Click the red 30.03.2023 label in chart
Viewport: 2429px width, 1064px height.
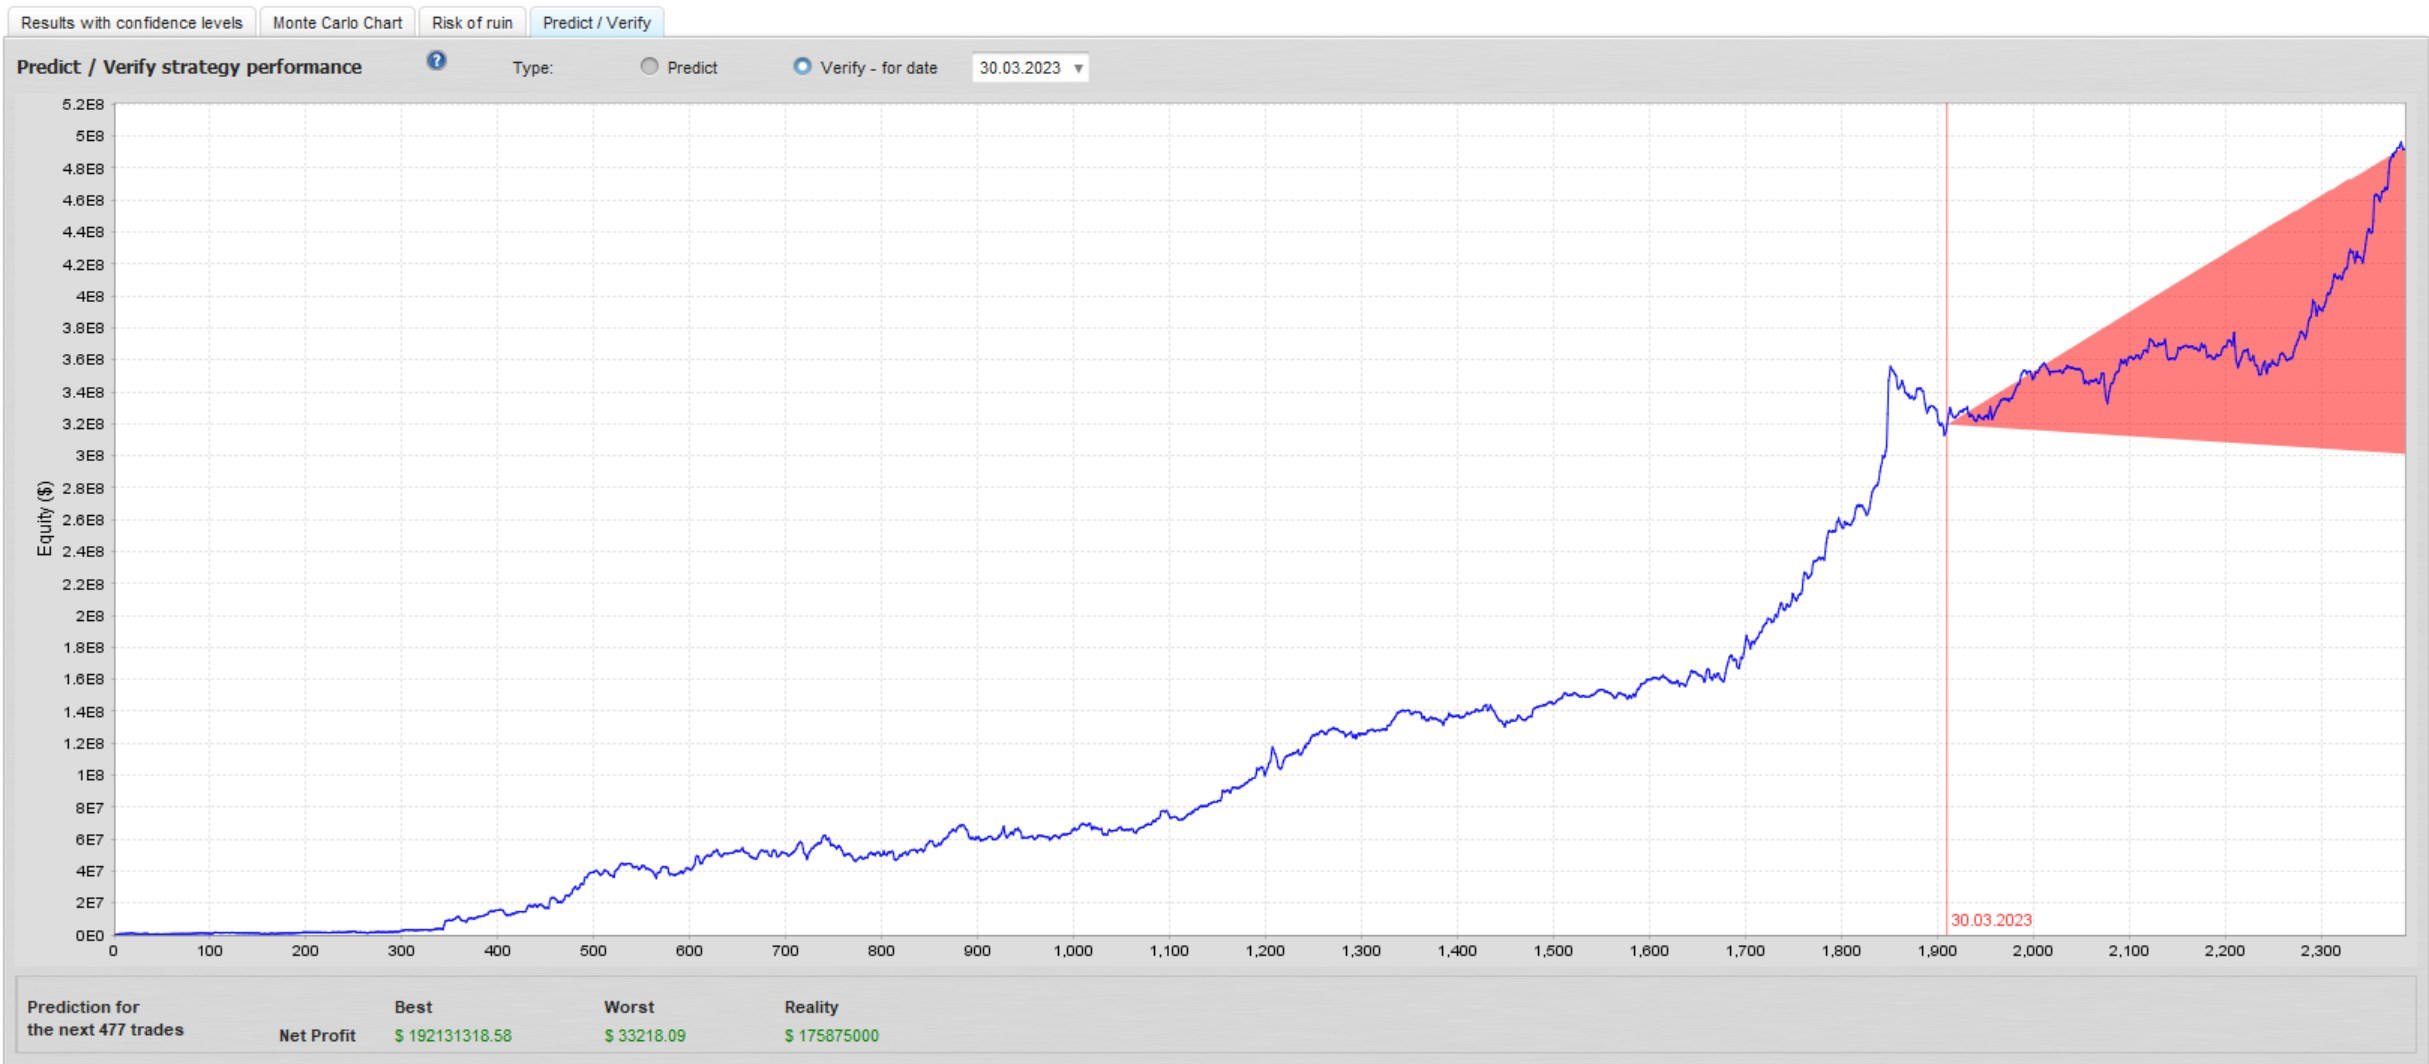1990,920
